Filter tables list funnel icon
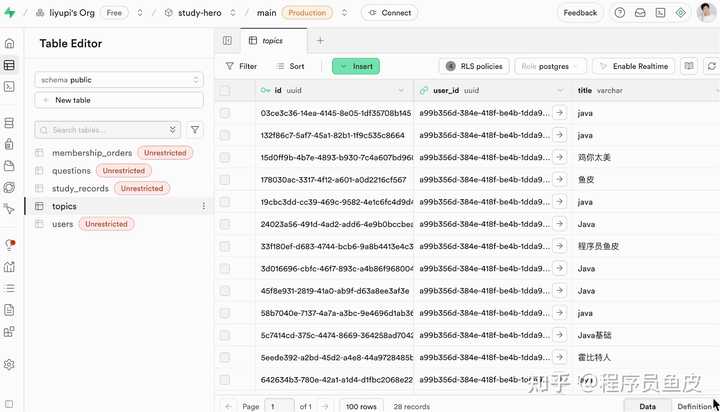 click(195, 130)
